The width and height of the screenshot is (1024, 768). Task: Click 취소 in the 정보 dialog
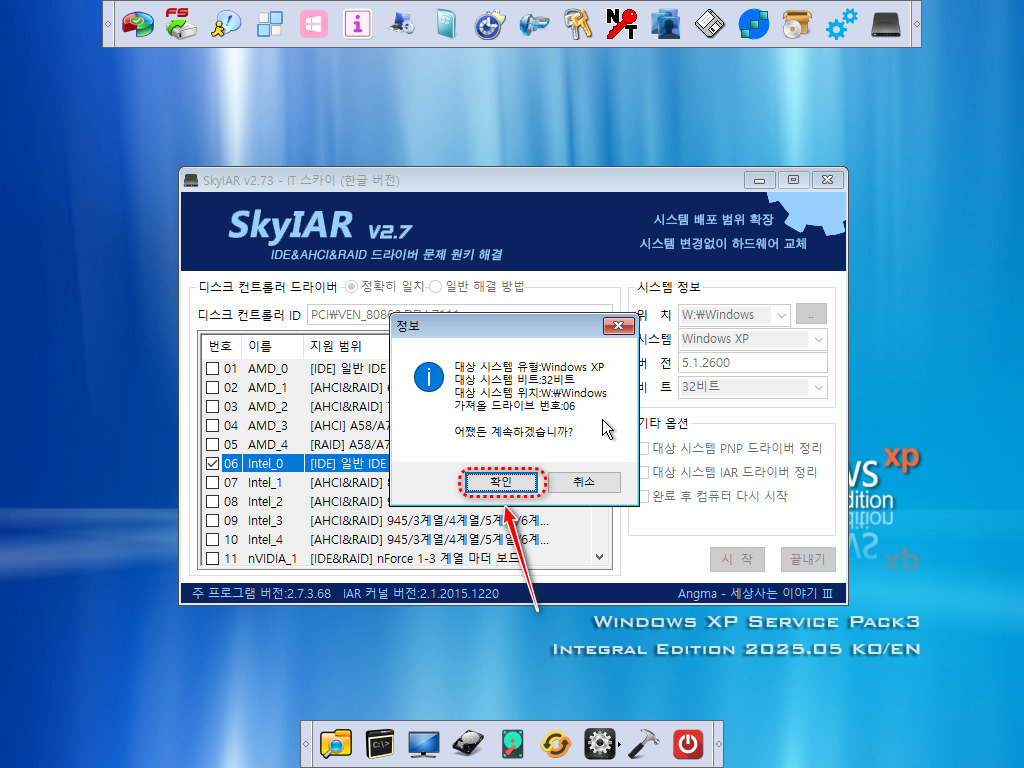click(584, 482)
